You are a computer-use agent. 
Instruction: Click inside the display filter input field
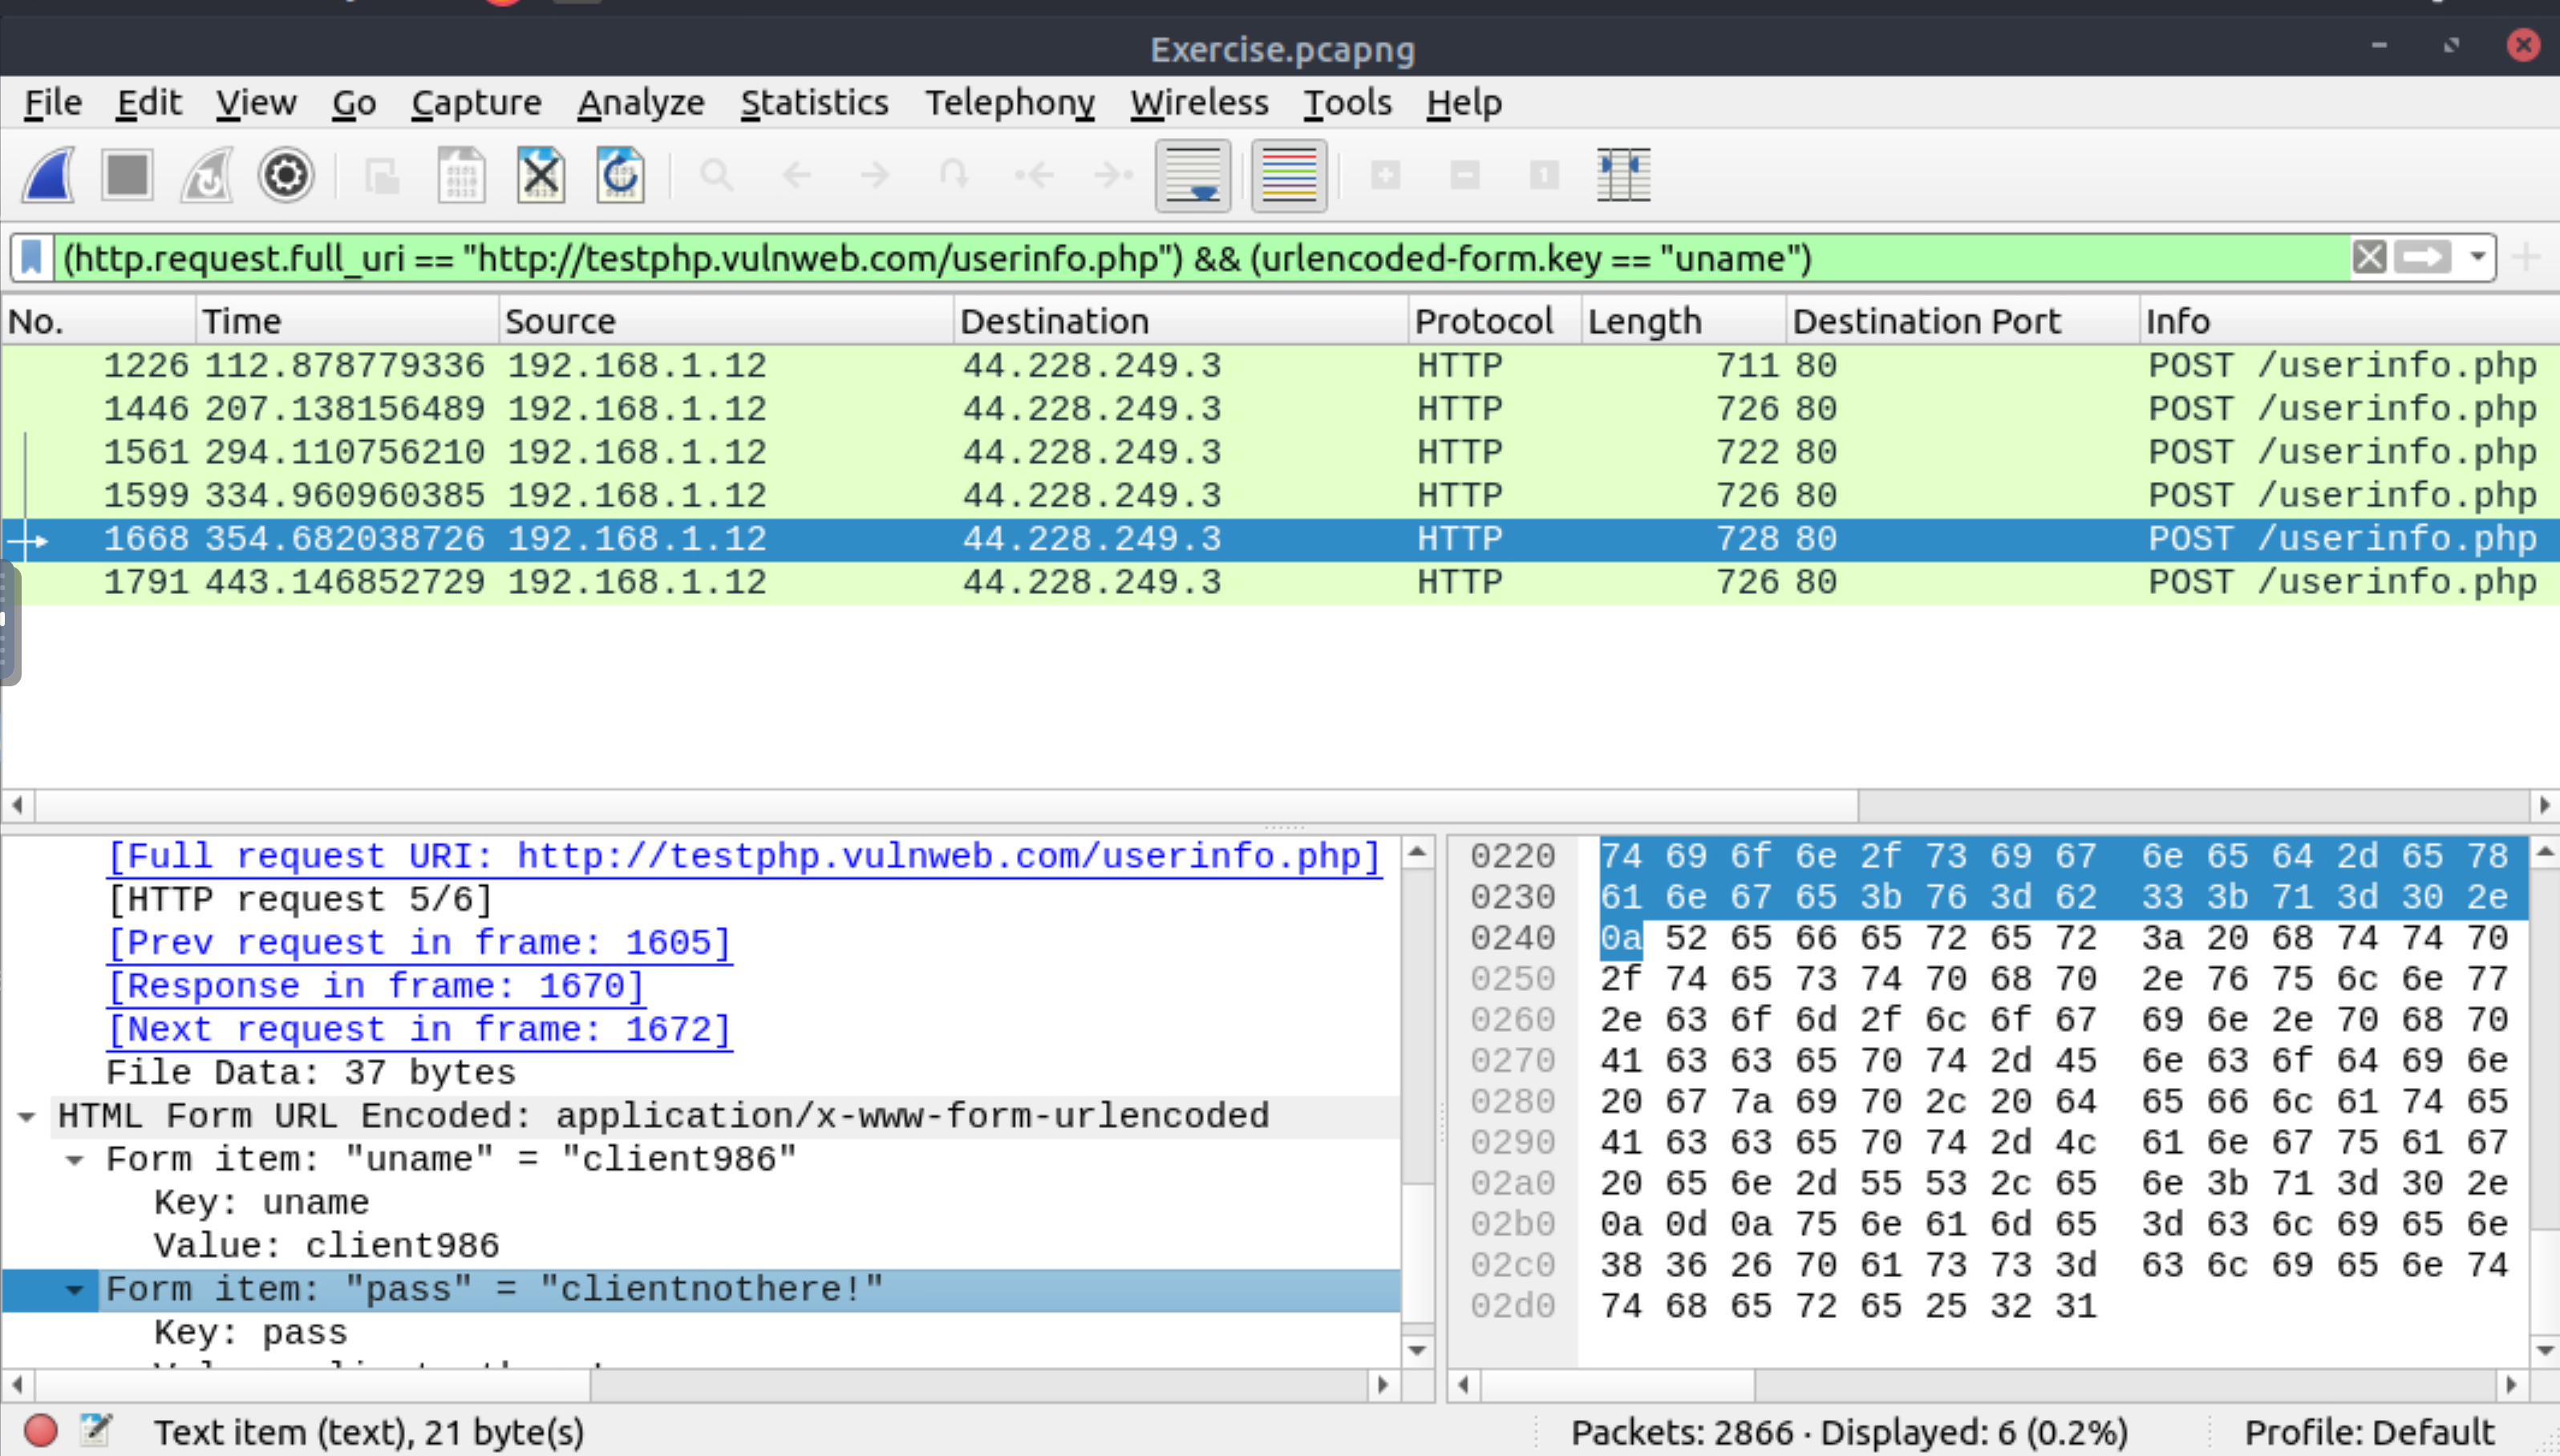(x=1200, y=258)
